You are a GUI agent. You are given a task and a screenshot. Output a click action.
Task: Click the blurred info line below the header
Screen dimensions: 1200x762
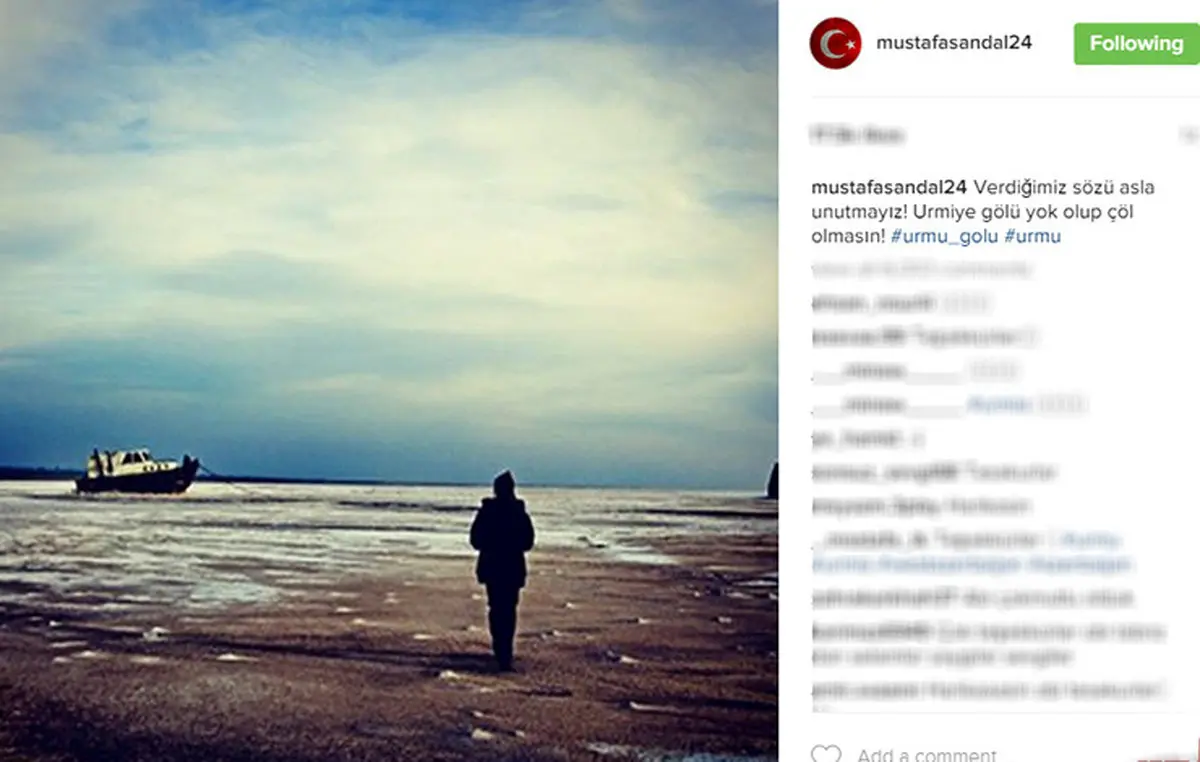tap(857, 134)
